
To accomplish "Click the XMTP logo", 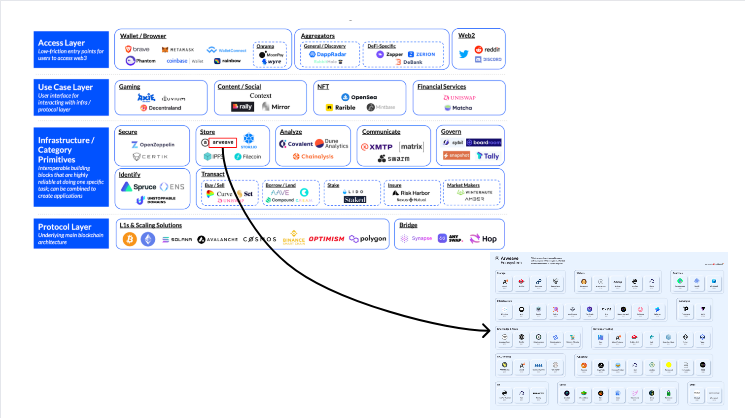I will pyautogui.click(x=377, y=147).
